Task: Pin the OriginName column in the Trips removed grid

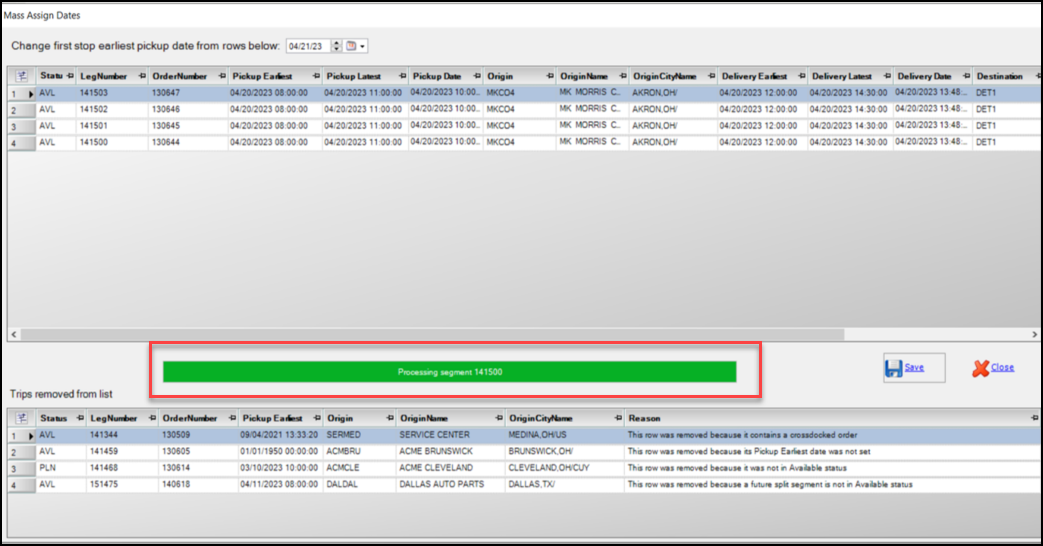Action: point(499,418)
